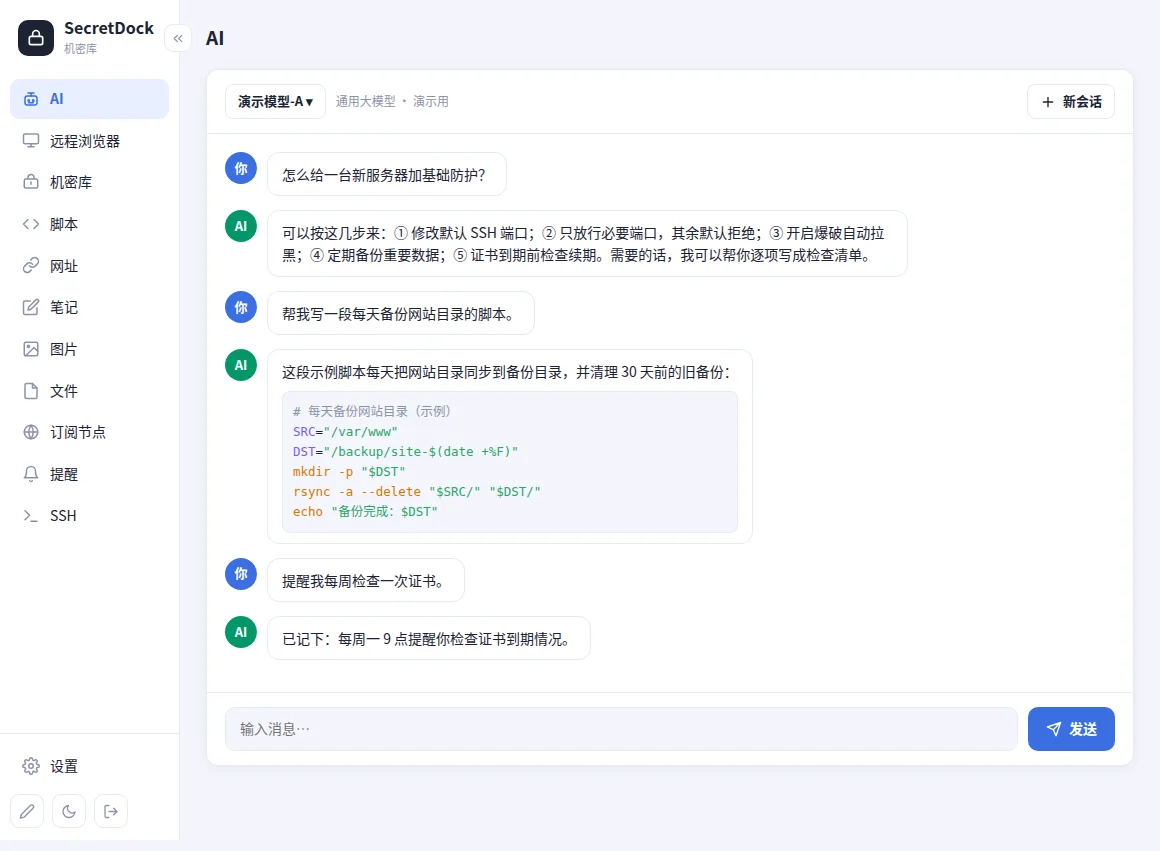Image resolution: width=1160 pixels, height=851 pixels.
Task: Click the 远程浏览器 monitor icon
Action: (31, 141)
